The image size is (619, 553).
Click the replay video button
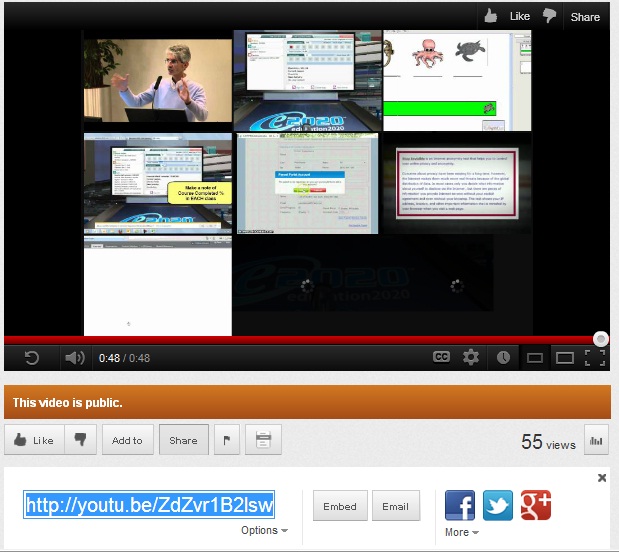point(32,358)
